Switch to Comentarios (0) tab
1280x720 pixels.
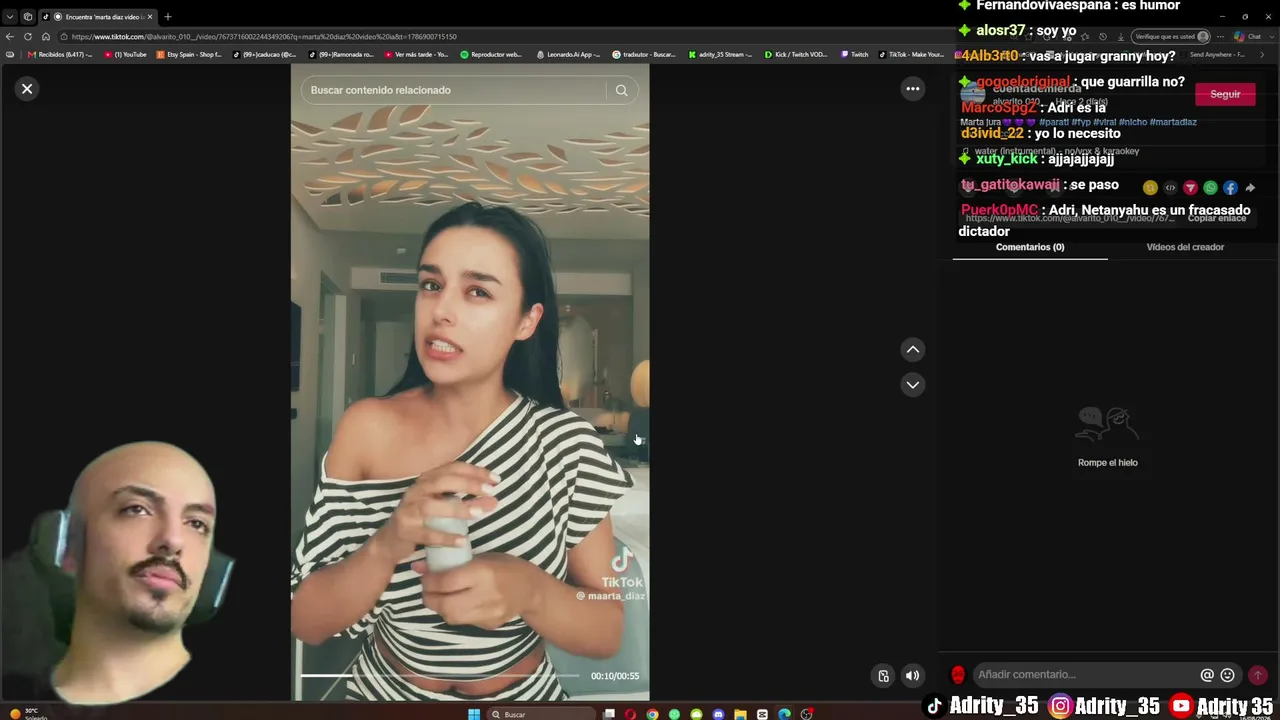pos(1030,247)
